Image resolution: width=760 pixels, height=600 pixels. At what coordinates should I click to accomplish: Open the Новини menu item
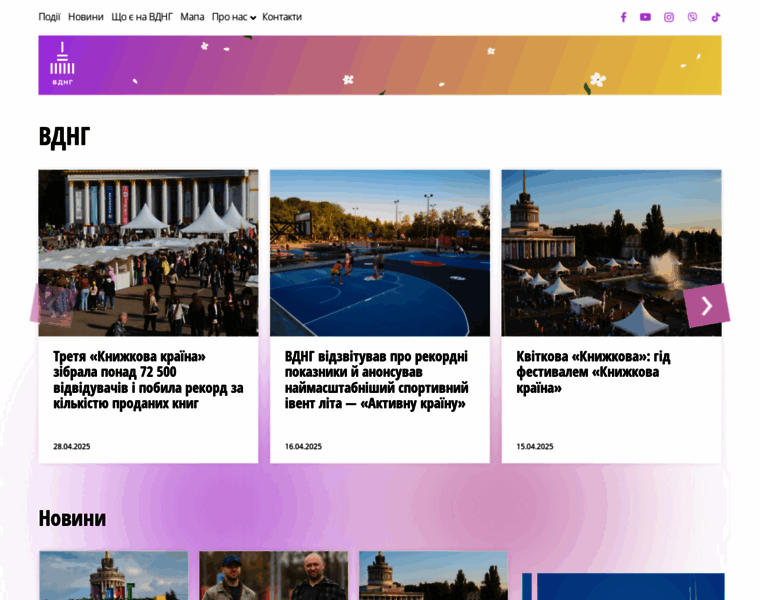pos(85,17)
